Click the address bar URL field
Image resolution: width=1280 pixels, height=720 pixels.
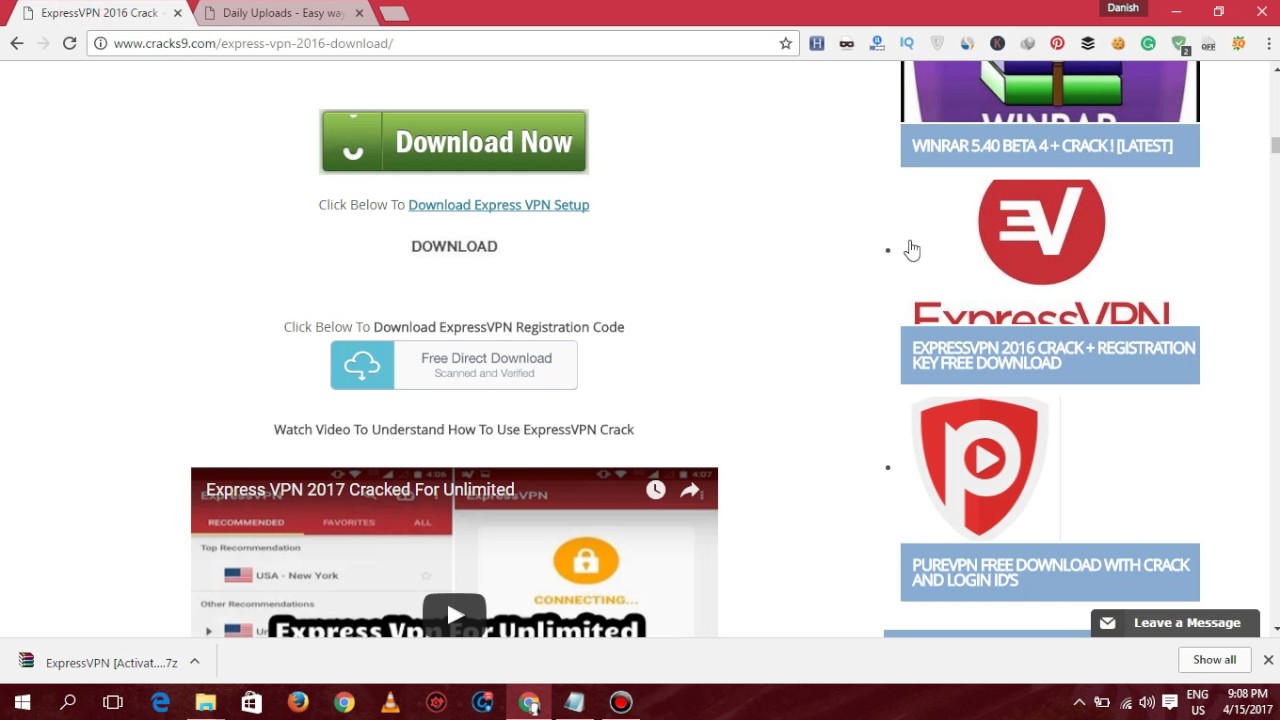tap(440, 43)
